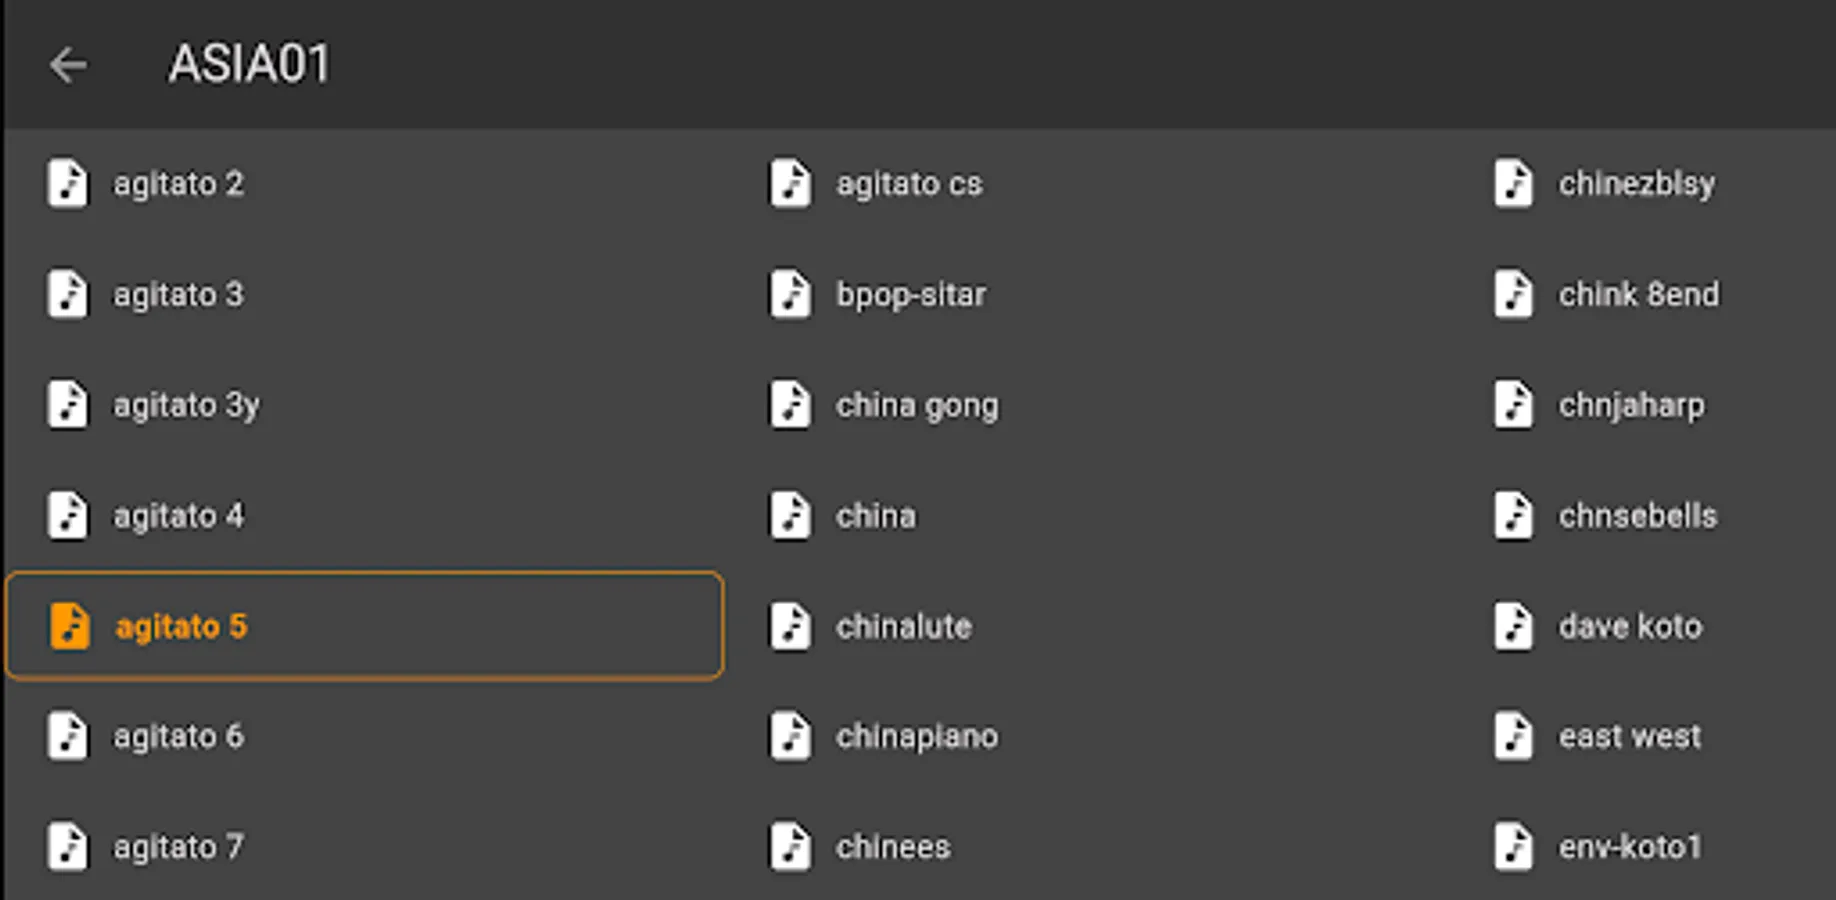This screenshot has width=1836, height=900.
Task: Load the agitato cs preset
Action: tap(909, 184)
